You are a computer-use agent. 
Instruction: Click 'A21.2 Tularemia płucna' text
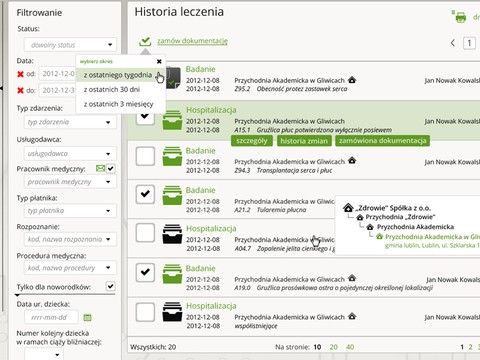coord(270,210)
